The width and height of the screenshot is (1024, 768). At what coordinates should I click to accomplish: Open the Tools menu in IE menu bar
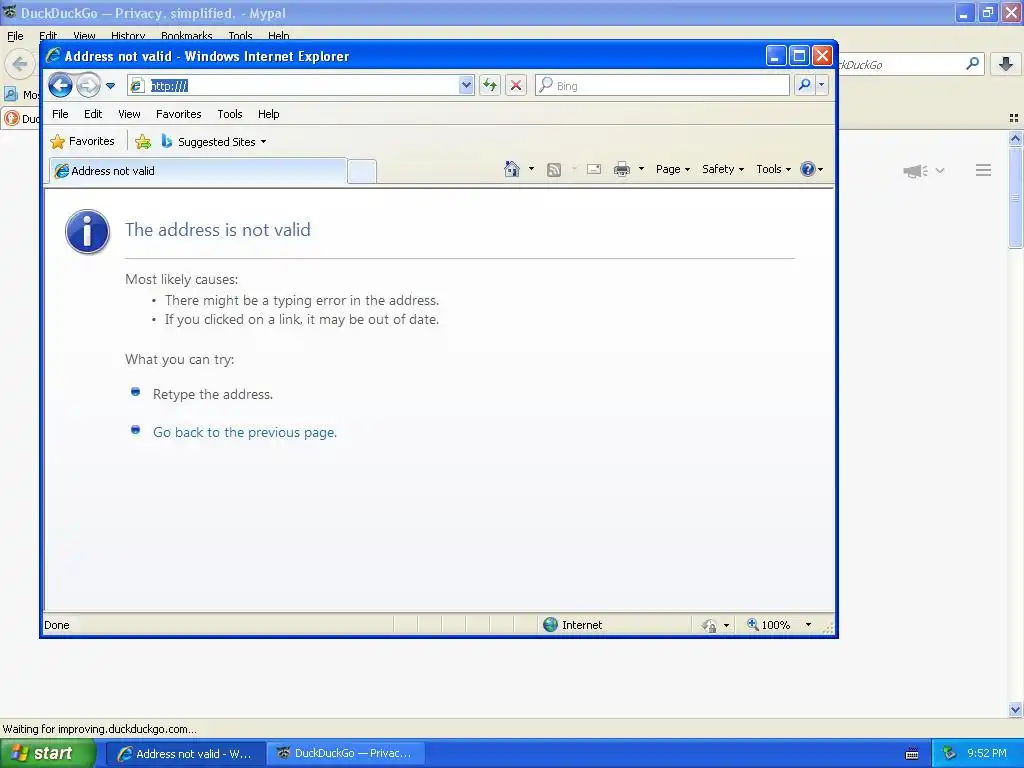230,114
